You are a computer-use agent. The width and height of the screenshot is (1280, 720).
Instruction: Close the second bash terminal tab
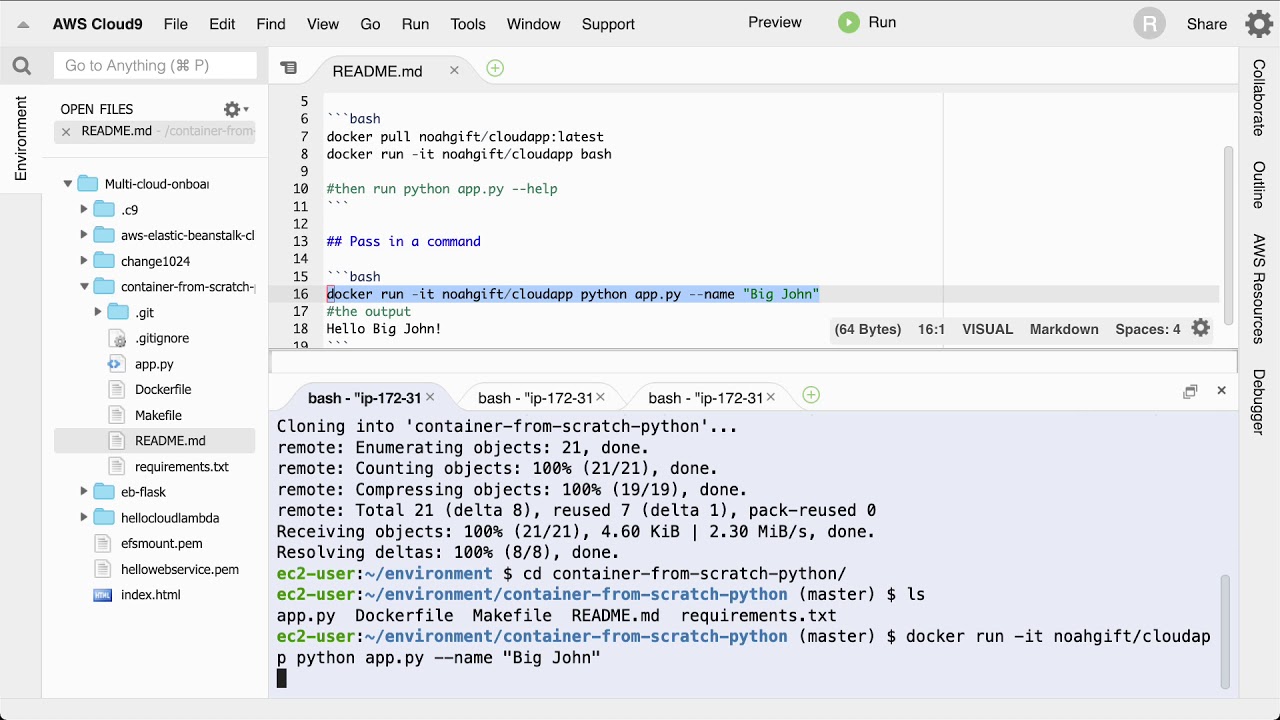pos(601,398)
